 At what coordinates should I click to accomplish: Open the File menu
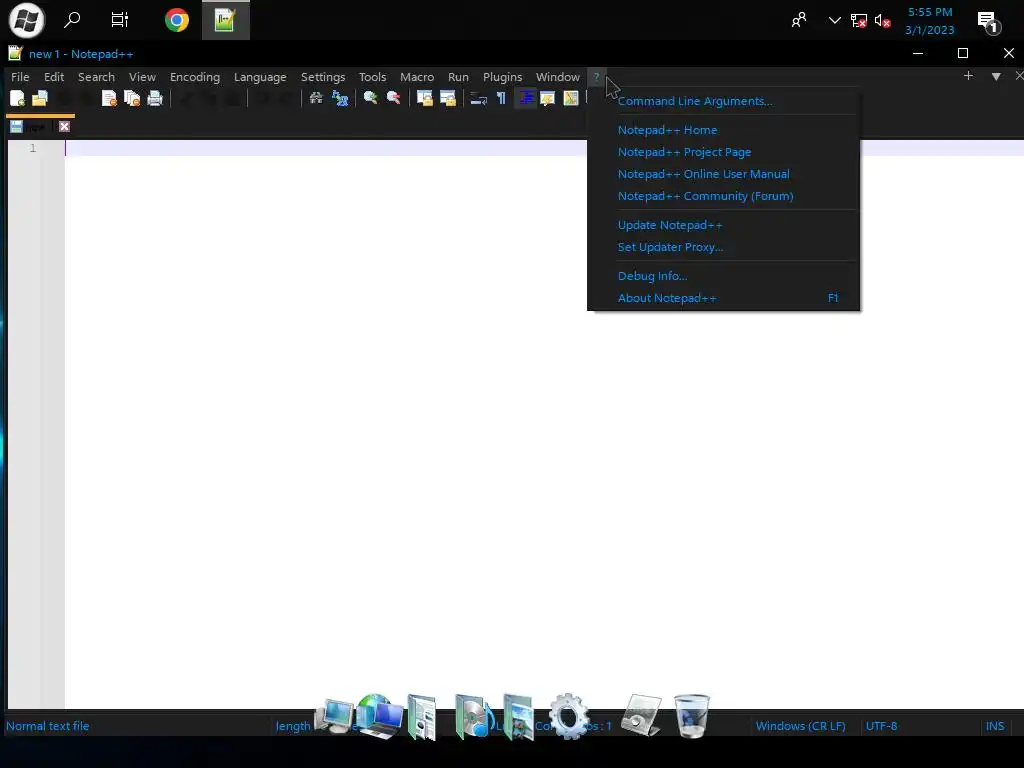20,77
